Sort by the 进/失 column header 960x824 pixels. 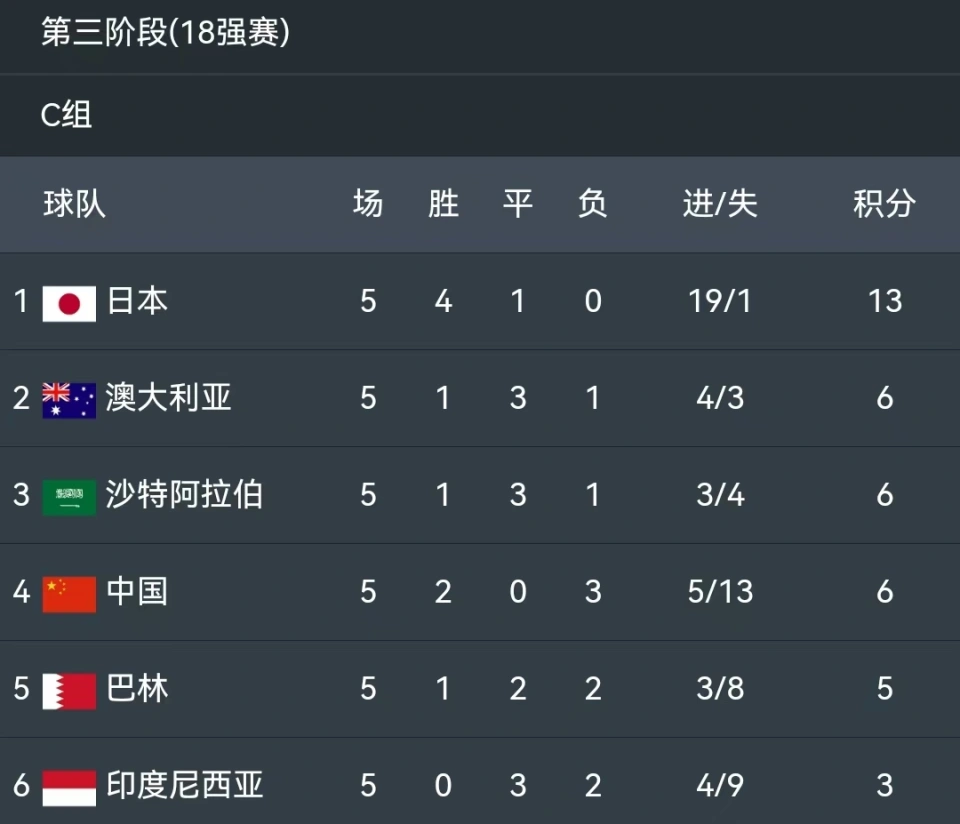click(x=720, y=204)
